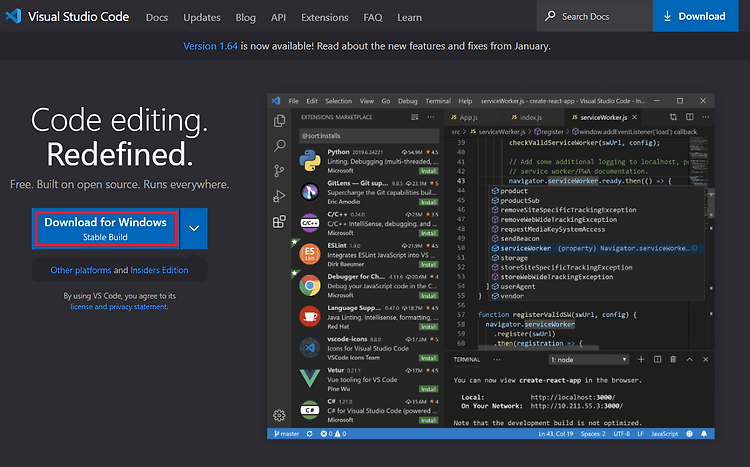750x467 pixels.
Task: Click the @sort:installs extension search box
Action: point(369,136)
